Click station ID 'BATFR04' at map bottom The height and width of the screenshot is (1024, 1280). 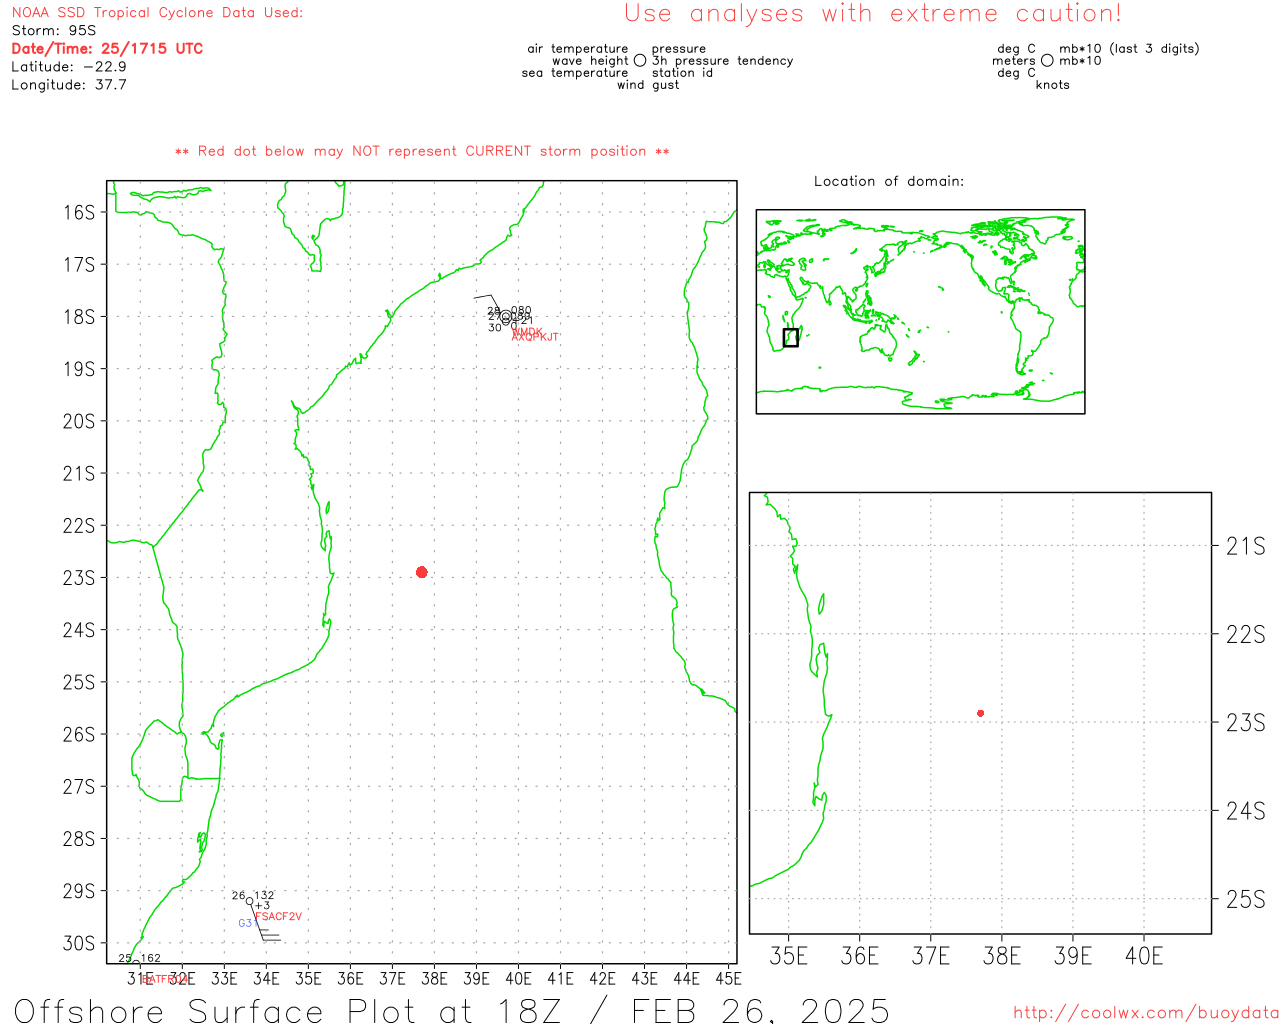click(x=166, y=980)
